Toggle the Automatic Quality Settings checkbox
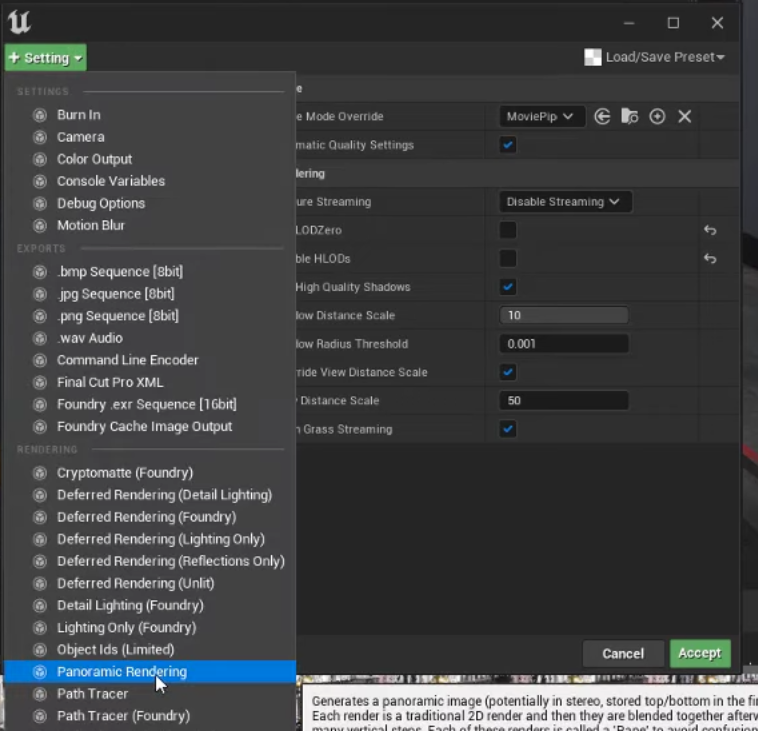 pos(508,145)
